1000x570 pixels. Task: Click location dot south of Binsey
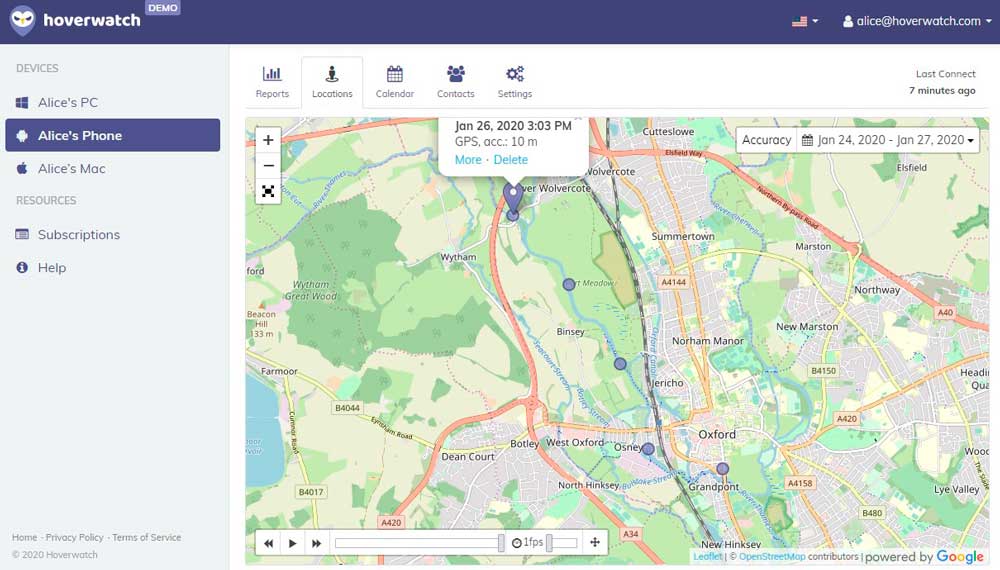[620, 363]
